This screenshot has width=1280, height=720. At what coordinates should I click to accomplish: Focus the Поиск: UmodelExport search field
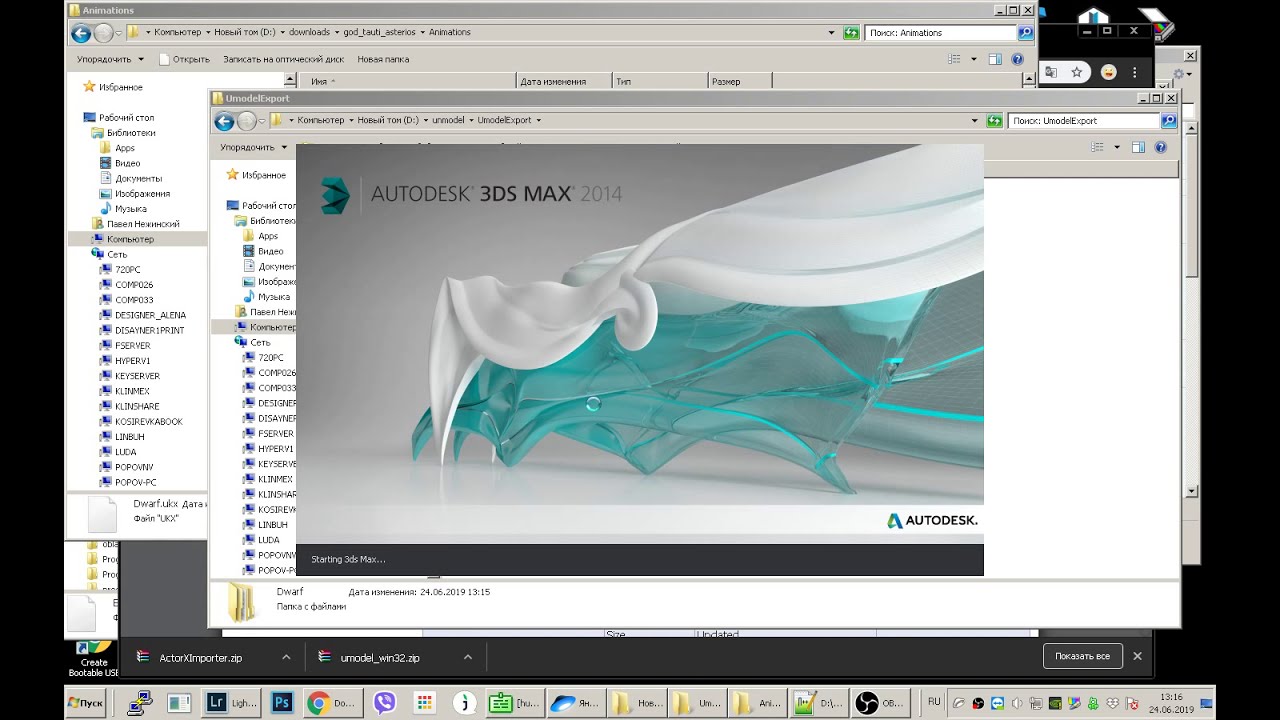point(1083,121)
